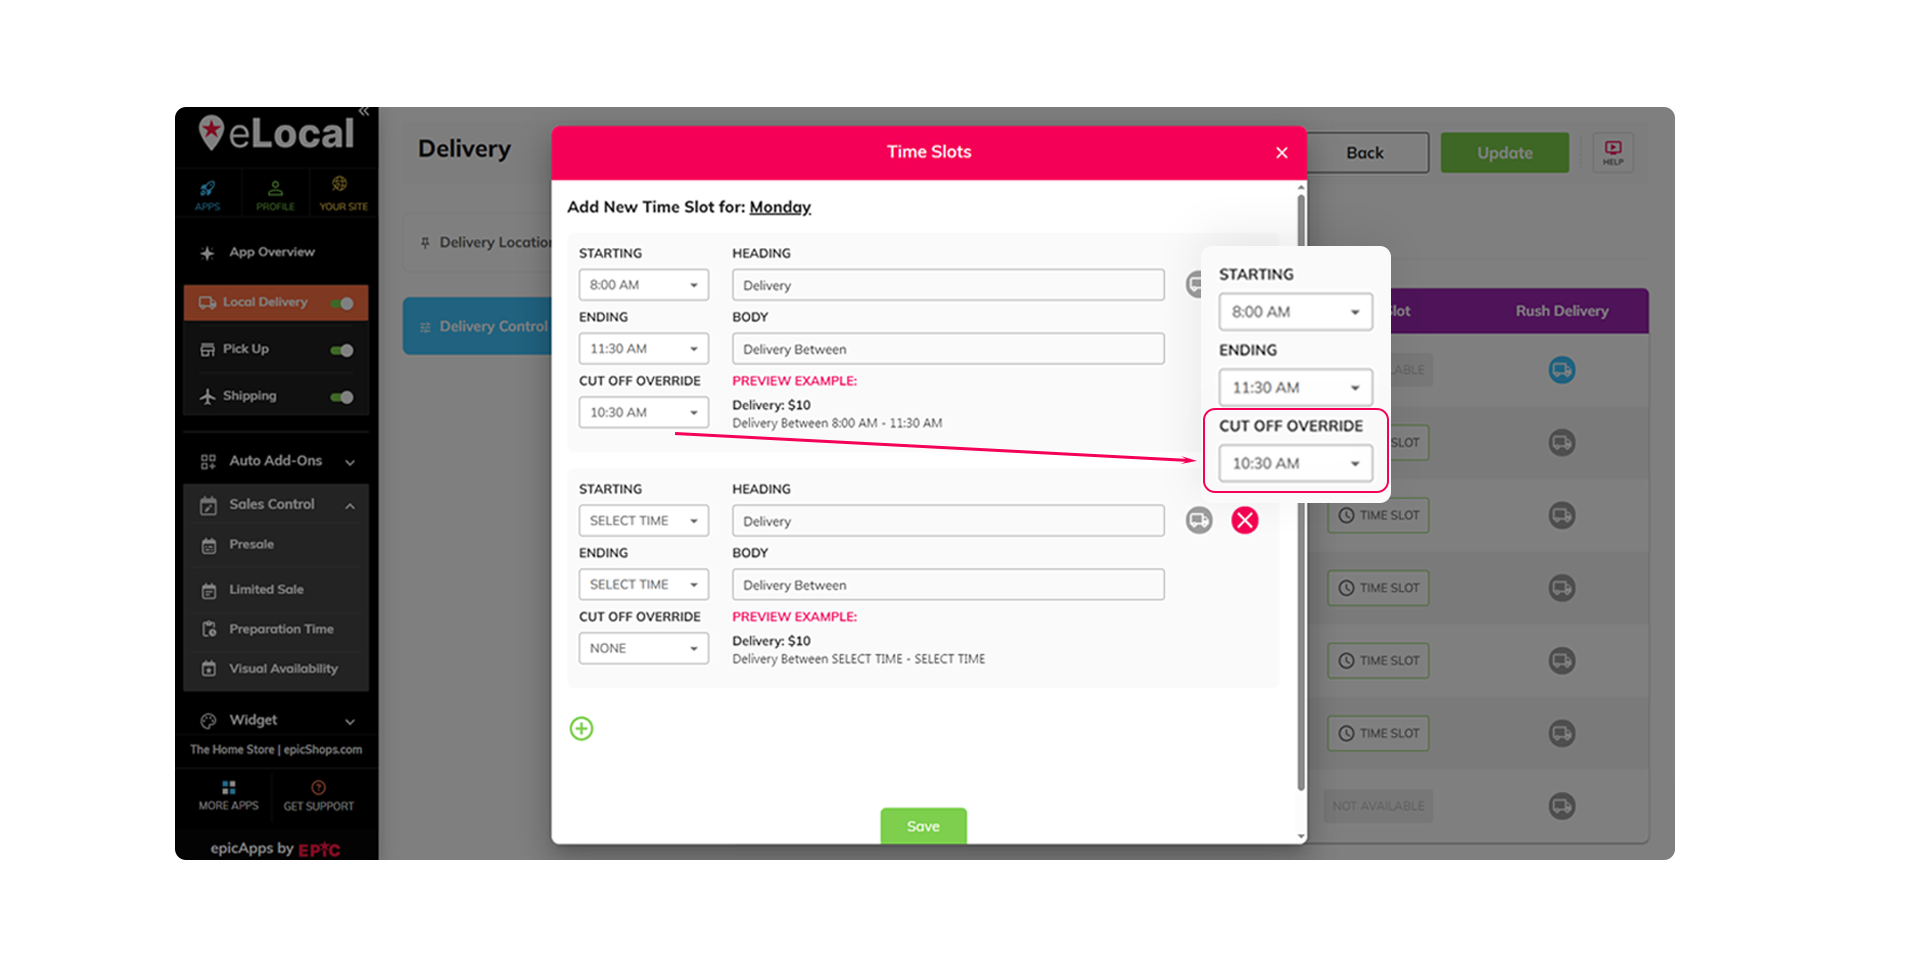Select the App Overview icon

pyautogui.click(x=207, y=252)
